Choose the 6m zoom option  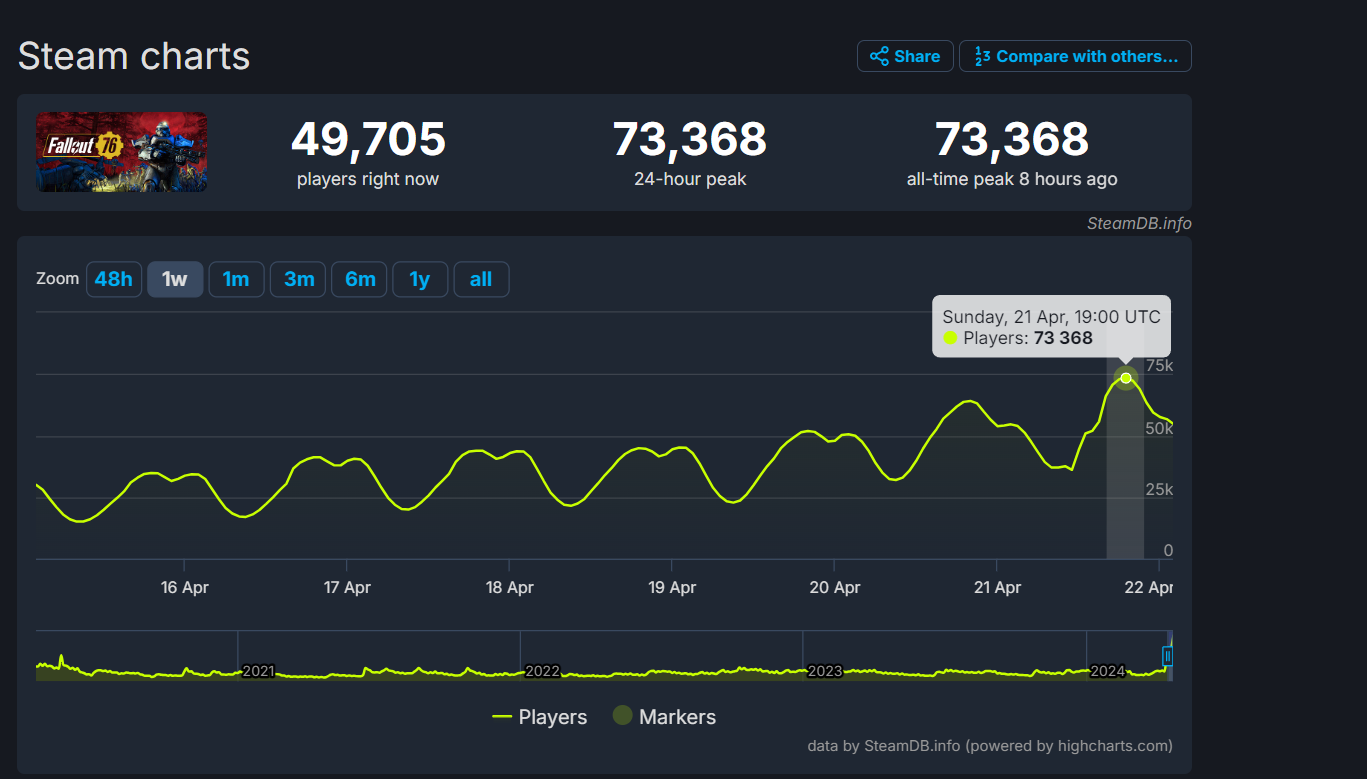(x=360, y=279)
